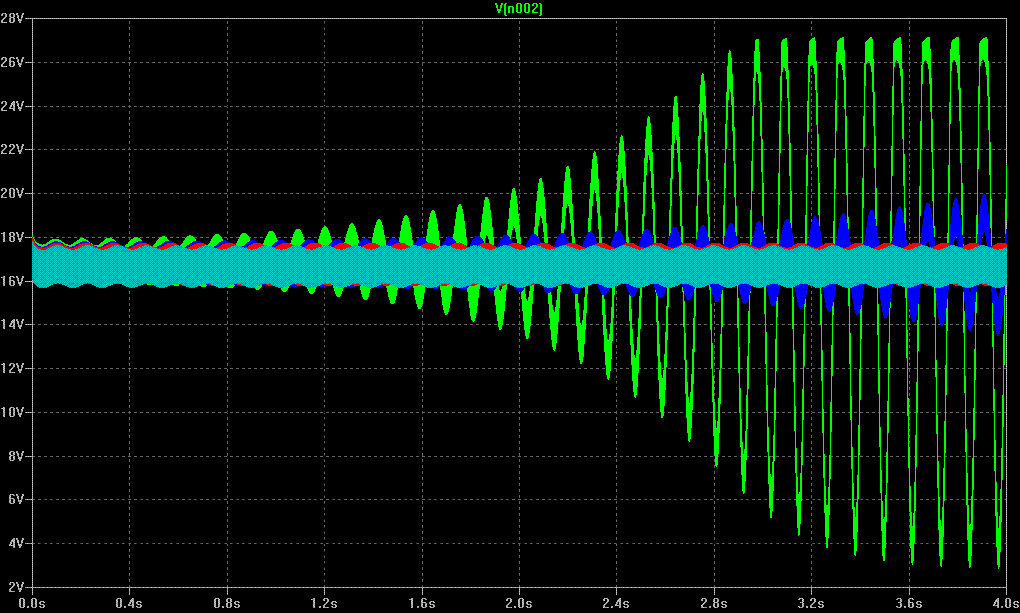1020x613 pixels.
Task: Click the 1.6s time axis label
Action: pos(422,603)
